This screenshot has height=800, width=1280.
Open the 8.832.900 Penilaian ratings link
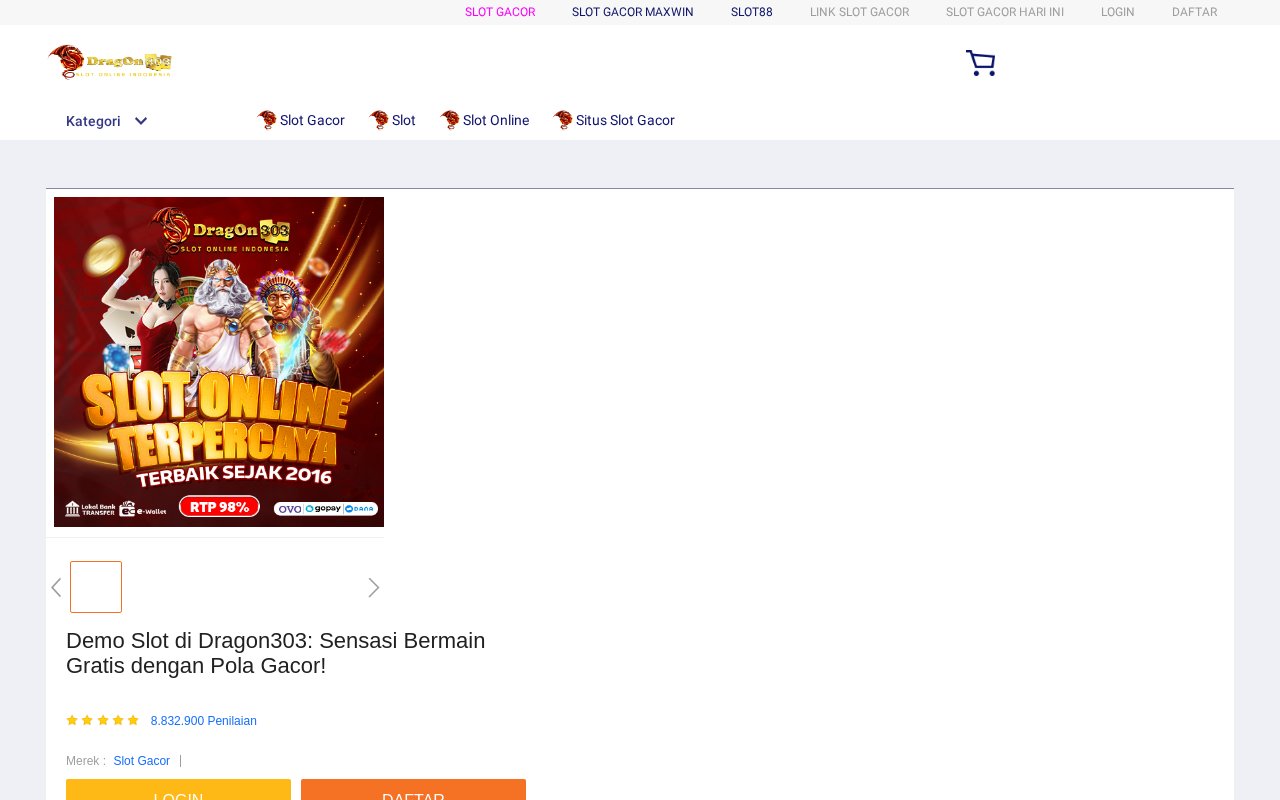(x=204, y=721)
